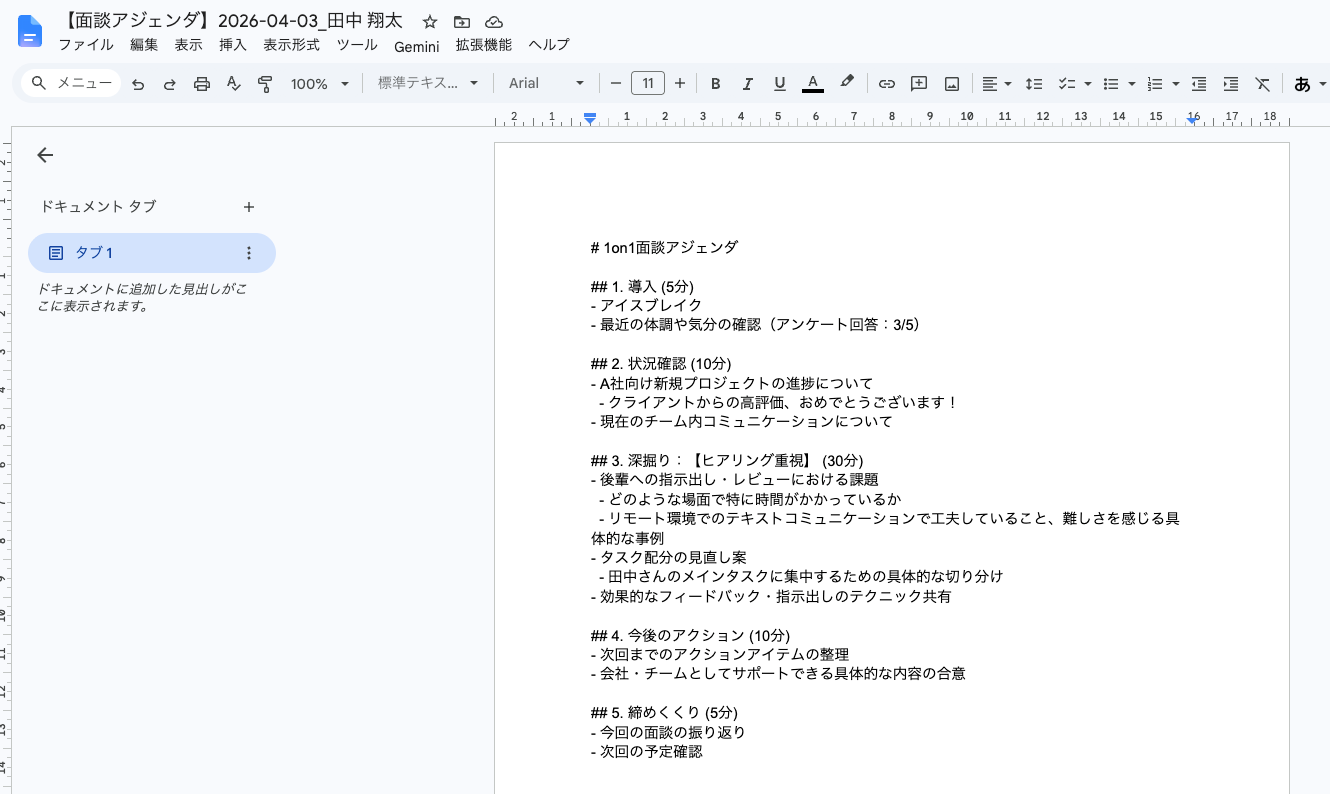This screenshot has height=794, width=1330.
Task: Open the ヘルプ menu
Action: [x=549, y=45]
